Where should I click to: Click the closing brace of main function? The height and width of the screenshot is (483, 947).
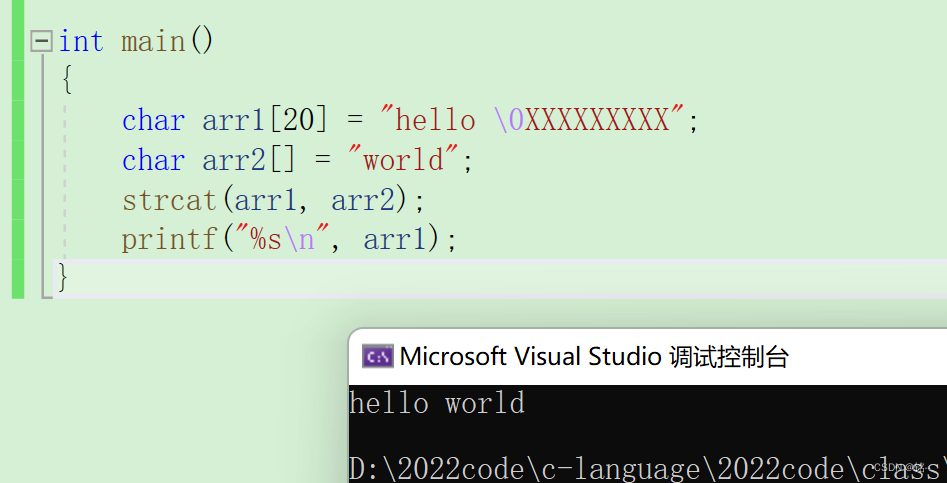(x=62, y=278)
